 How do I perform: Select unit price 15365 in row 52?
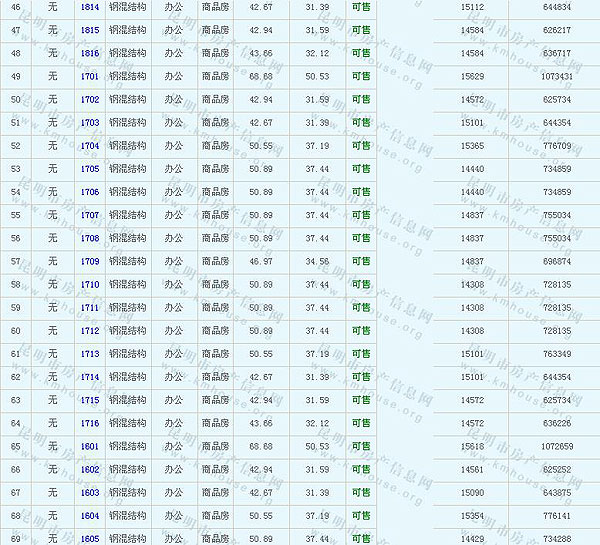tap(472, 146)
